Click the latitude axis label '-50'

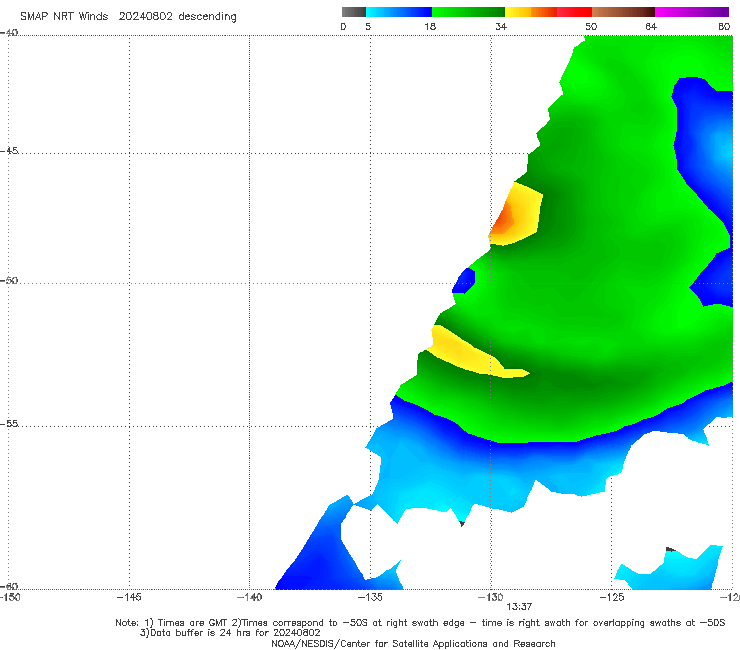click(x=9, y=280)
